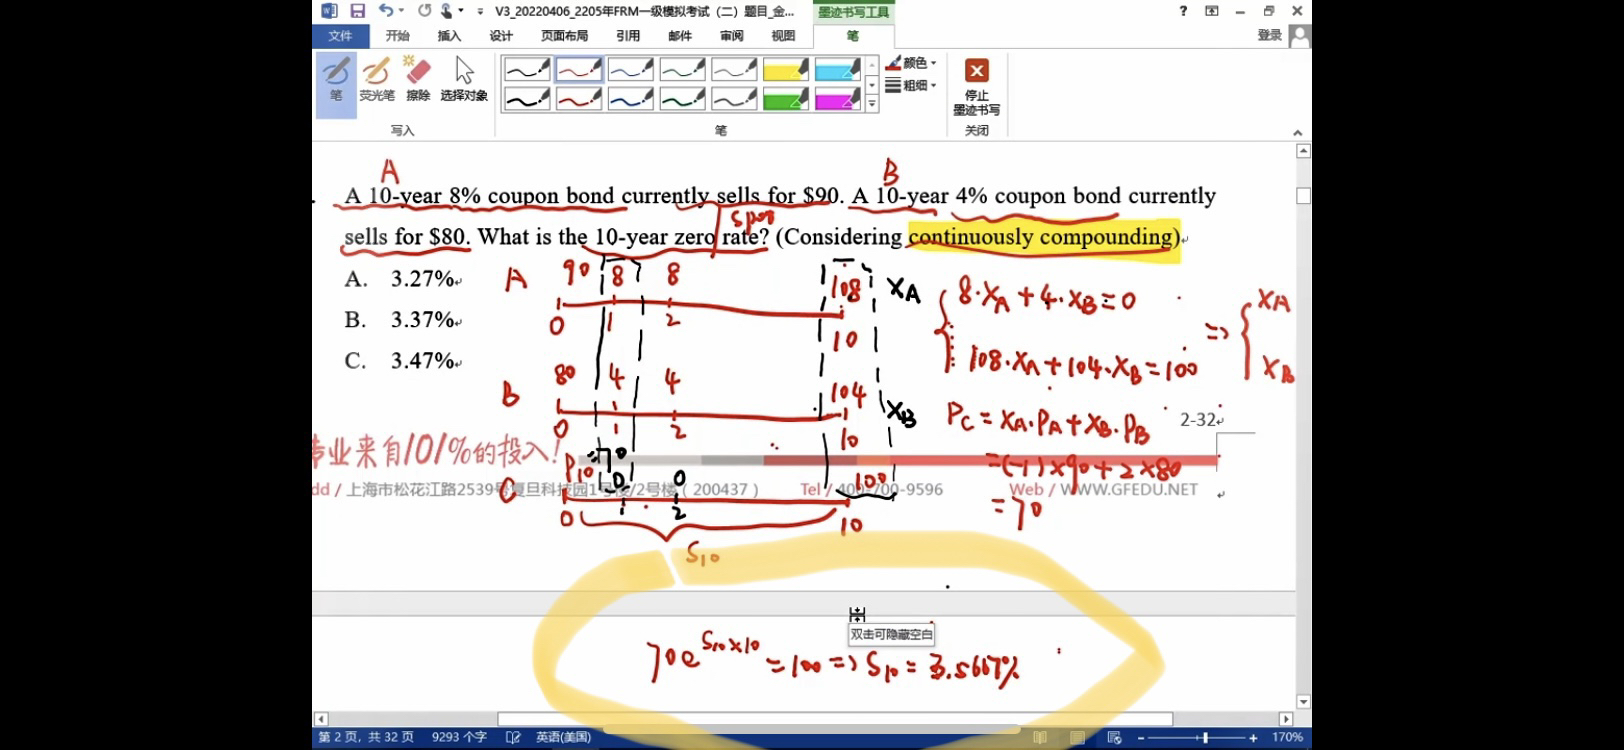Pick the thin green pen style

683,69
